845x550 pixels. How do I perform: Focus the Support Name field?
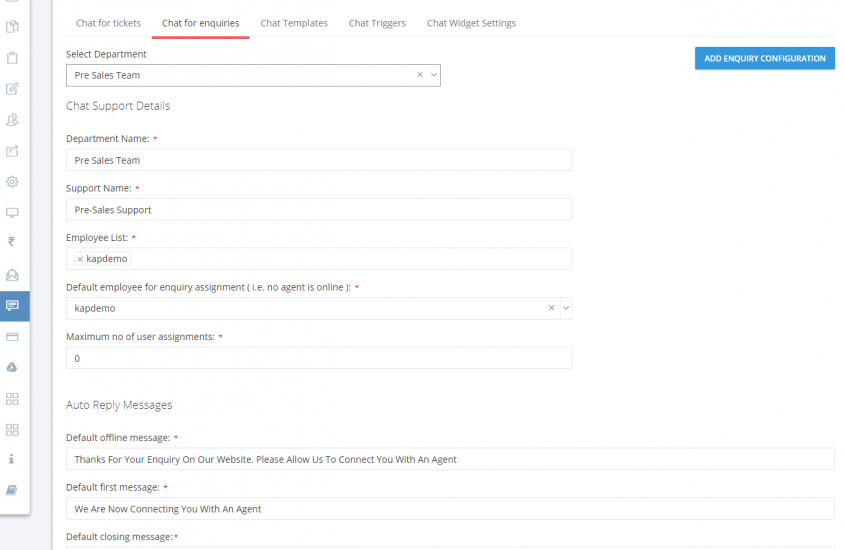pos(319,210)
